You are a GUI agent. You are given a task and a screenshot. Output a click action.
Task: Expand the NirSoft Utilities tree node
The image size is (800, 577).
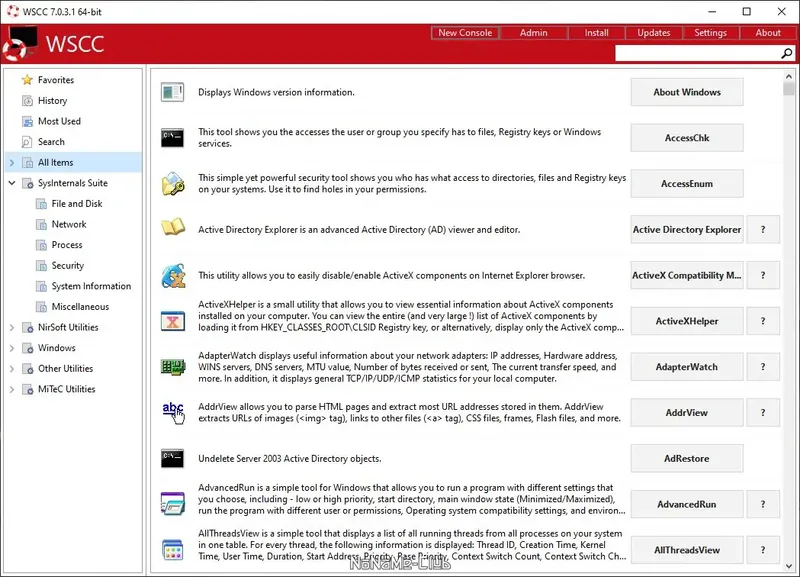point(11,327)
